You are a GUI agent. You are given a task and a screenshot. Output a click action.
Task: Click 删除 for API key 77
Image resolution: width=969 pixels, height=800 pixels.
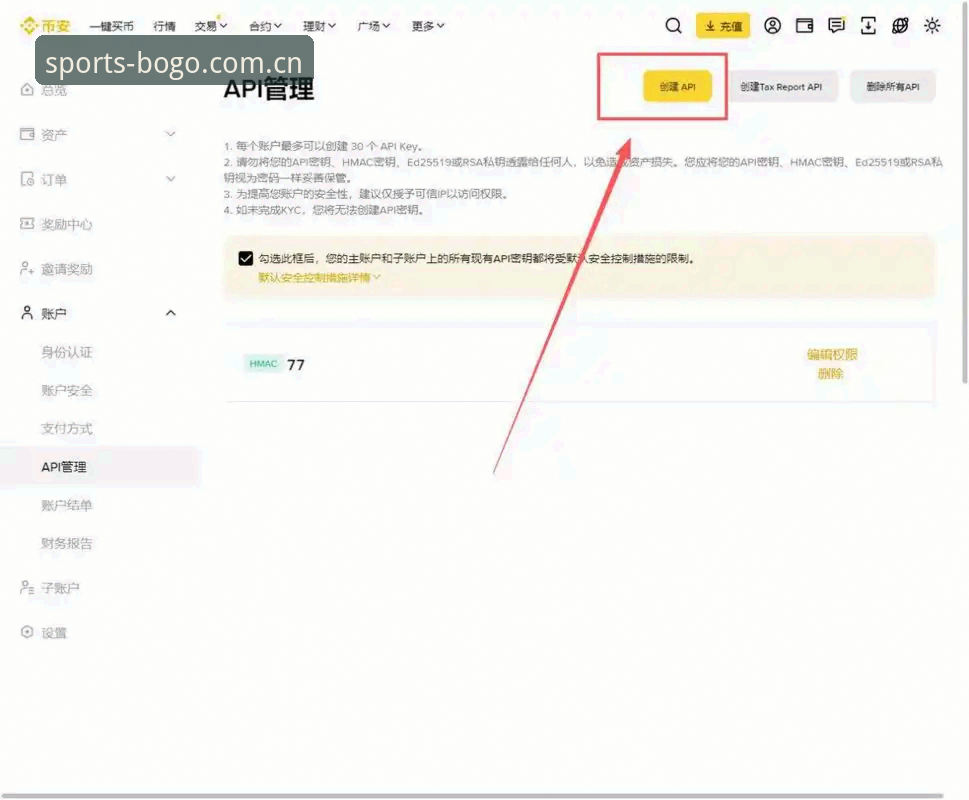(x=831, y=373)
